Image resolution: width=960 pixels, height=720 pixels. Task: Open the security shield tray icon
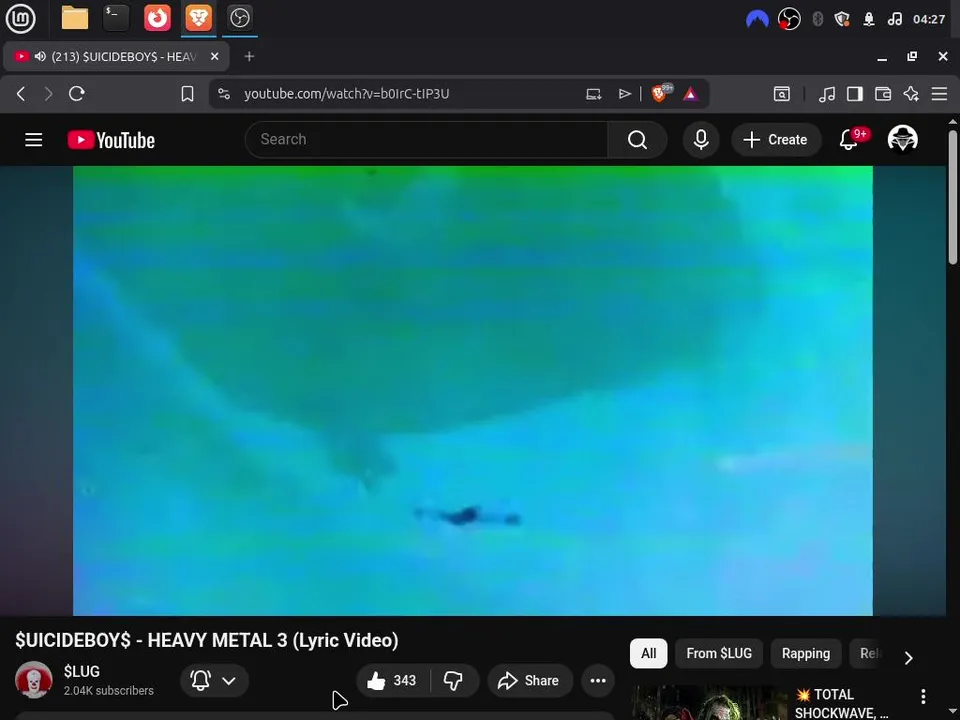coord(842,20)
